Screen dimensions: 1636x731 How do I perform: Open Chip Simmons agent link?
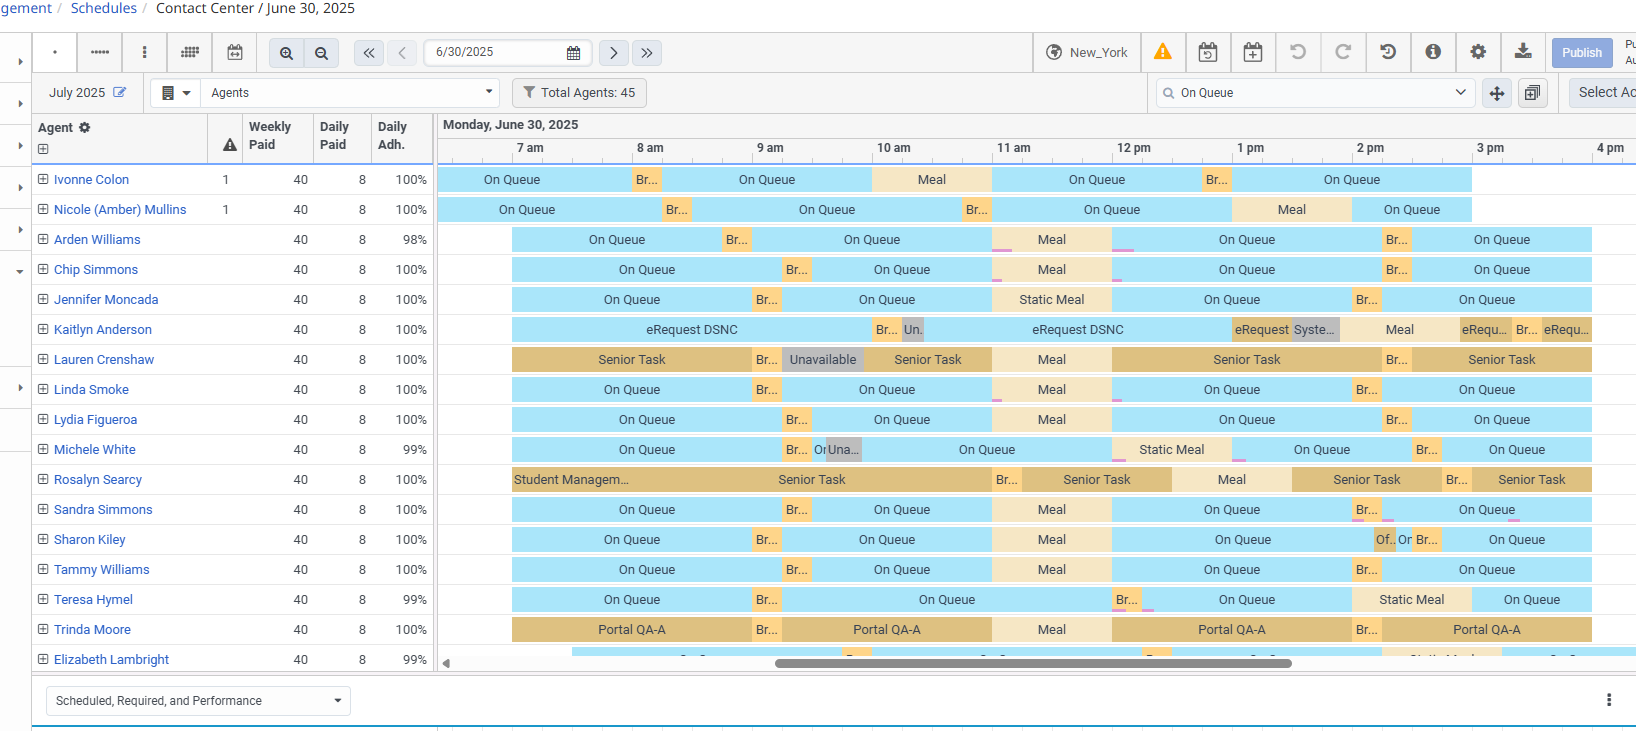96,270
